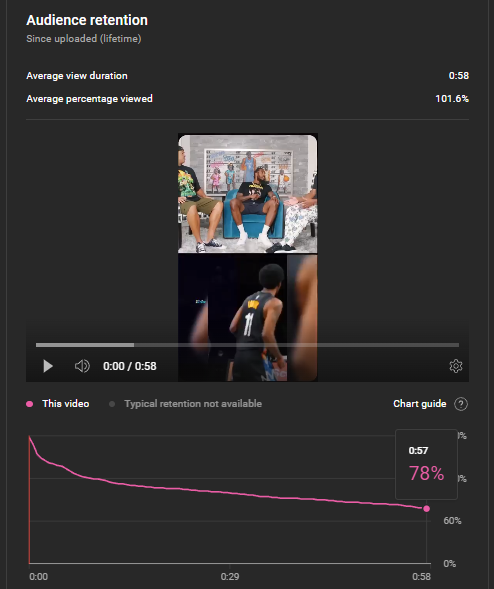Click the Typical retention not available legend
This screenshot has width=494, height=589.
pyautogui.click(x=193, y=404)
